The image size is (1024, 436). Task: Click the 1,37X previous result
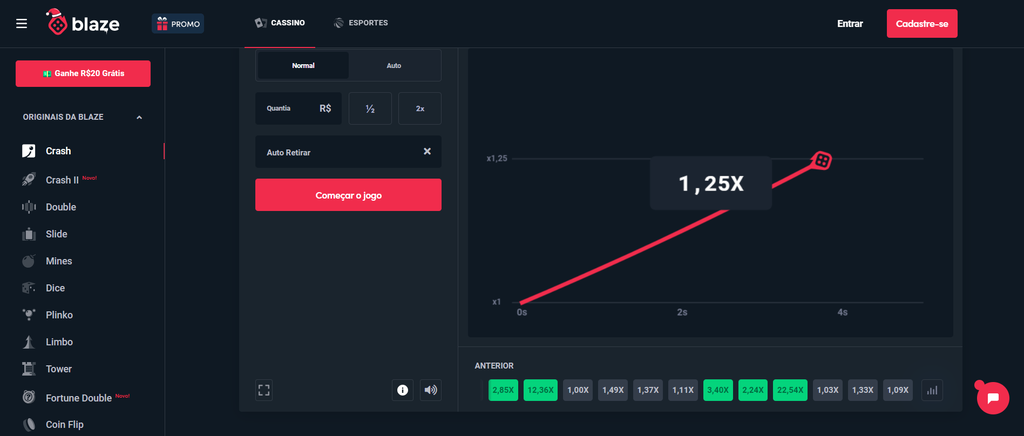point(648,390)
